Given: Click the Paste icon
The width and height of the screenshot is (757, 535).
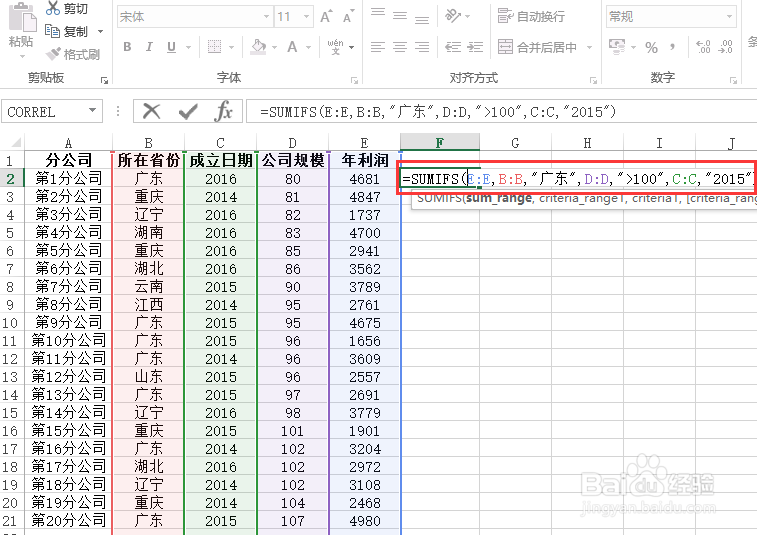Looking at the screenshot, I should pyautogui.click(x=22, y=18).
